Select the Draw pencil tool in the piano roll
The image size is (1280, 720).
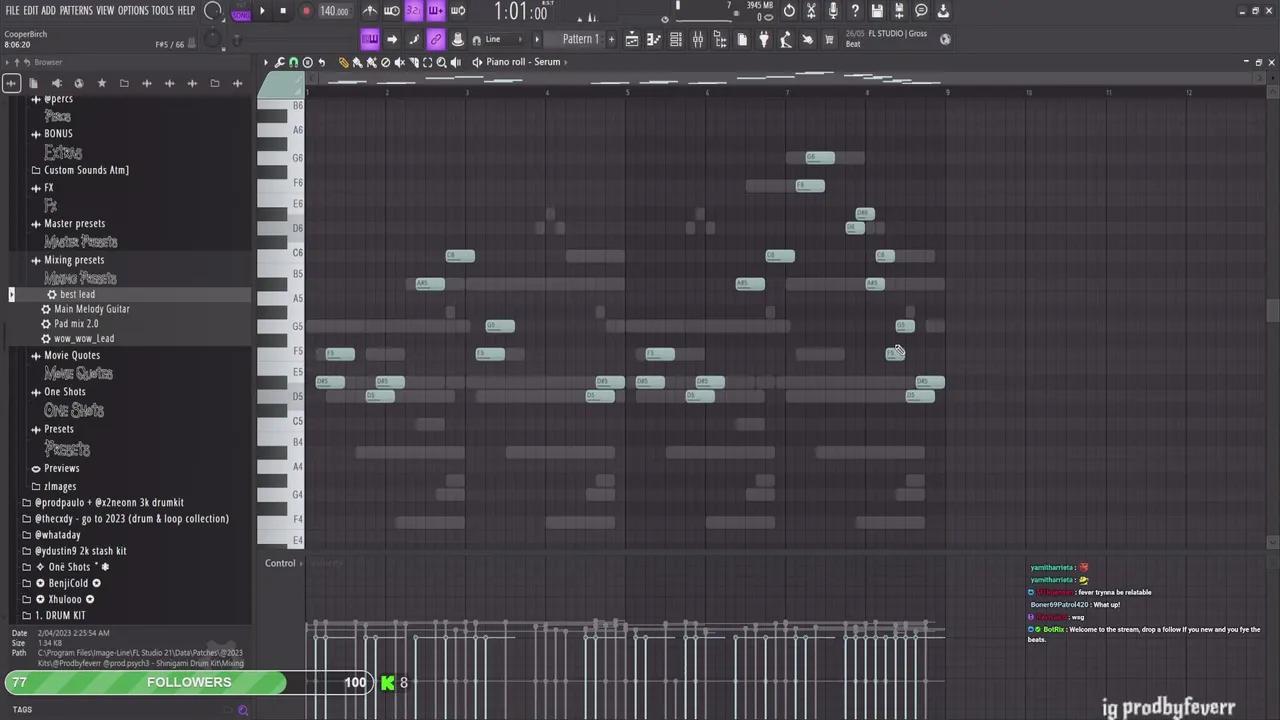click(343, 62)
